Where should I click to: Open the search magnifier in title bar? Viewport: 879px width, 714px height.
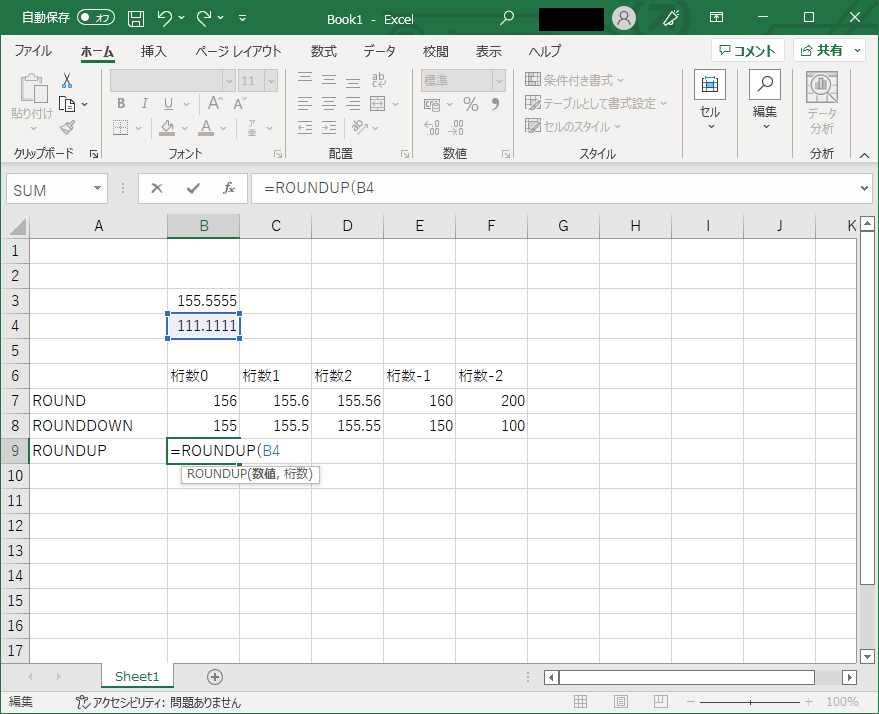[x=507, y=18]
